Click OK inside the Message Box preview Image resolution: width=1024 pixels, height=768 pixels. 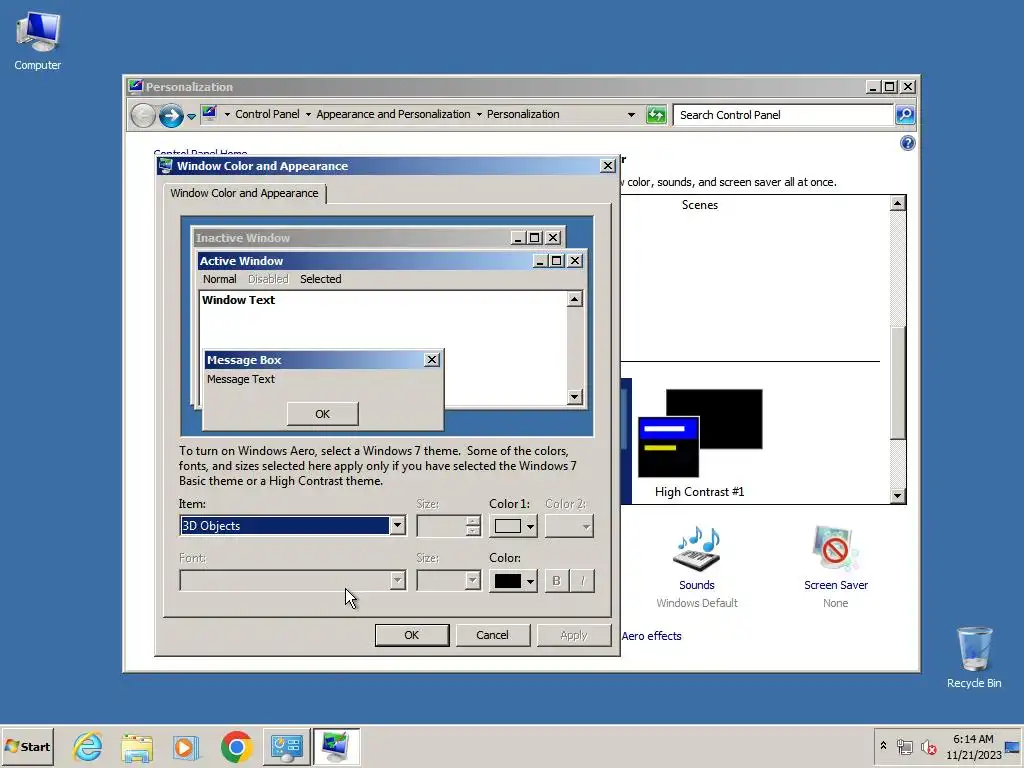tap(323, 414)
